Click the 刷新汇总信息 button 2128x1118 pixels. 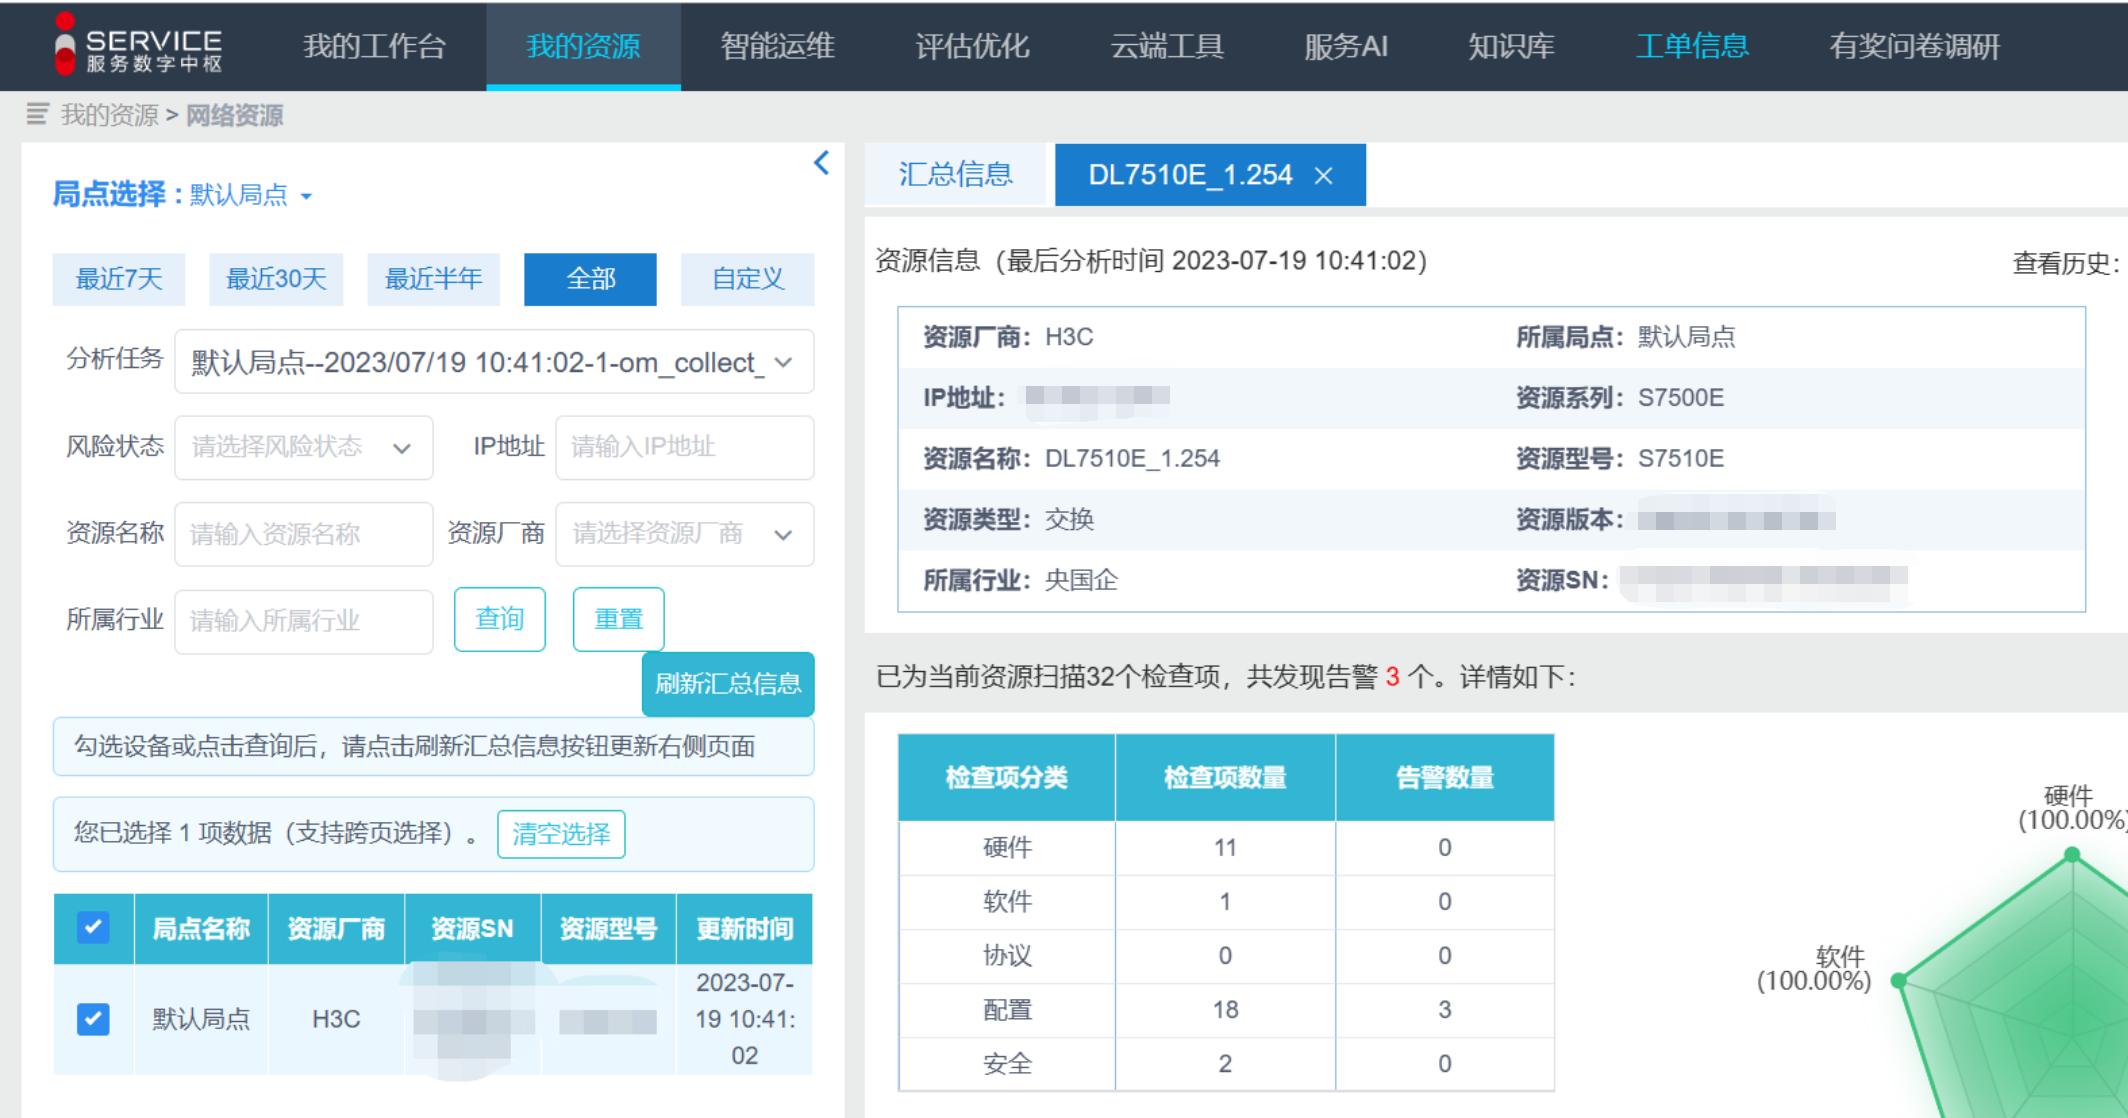727,684
